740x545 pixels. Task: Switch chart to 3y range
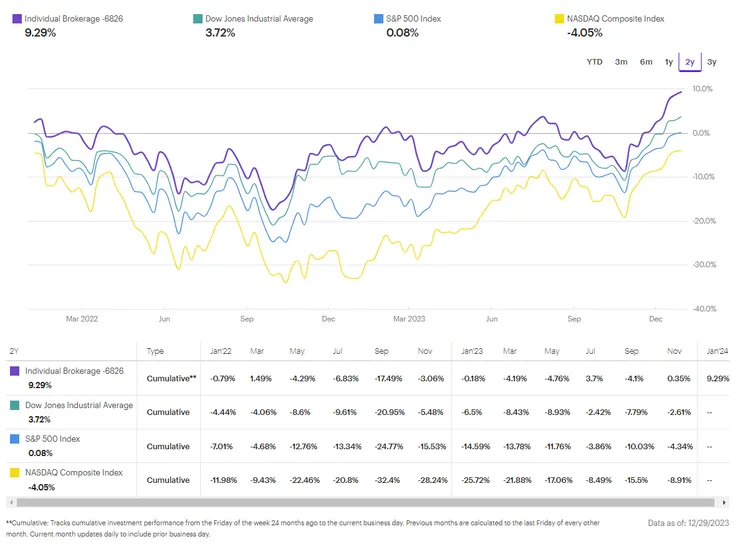[x=712, y=62]
